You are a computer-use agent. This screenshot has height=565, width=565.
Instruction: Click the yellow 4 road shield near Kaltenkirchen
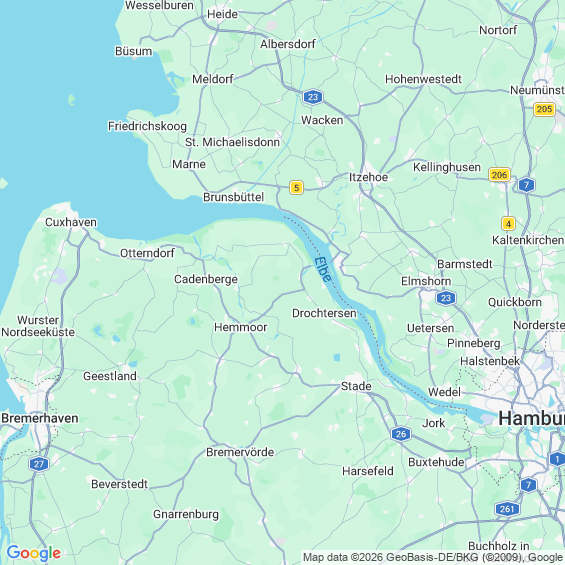pos(508,224)
